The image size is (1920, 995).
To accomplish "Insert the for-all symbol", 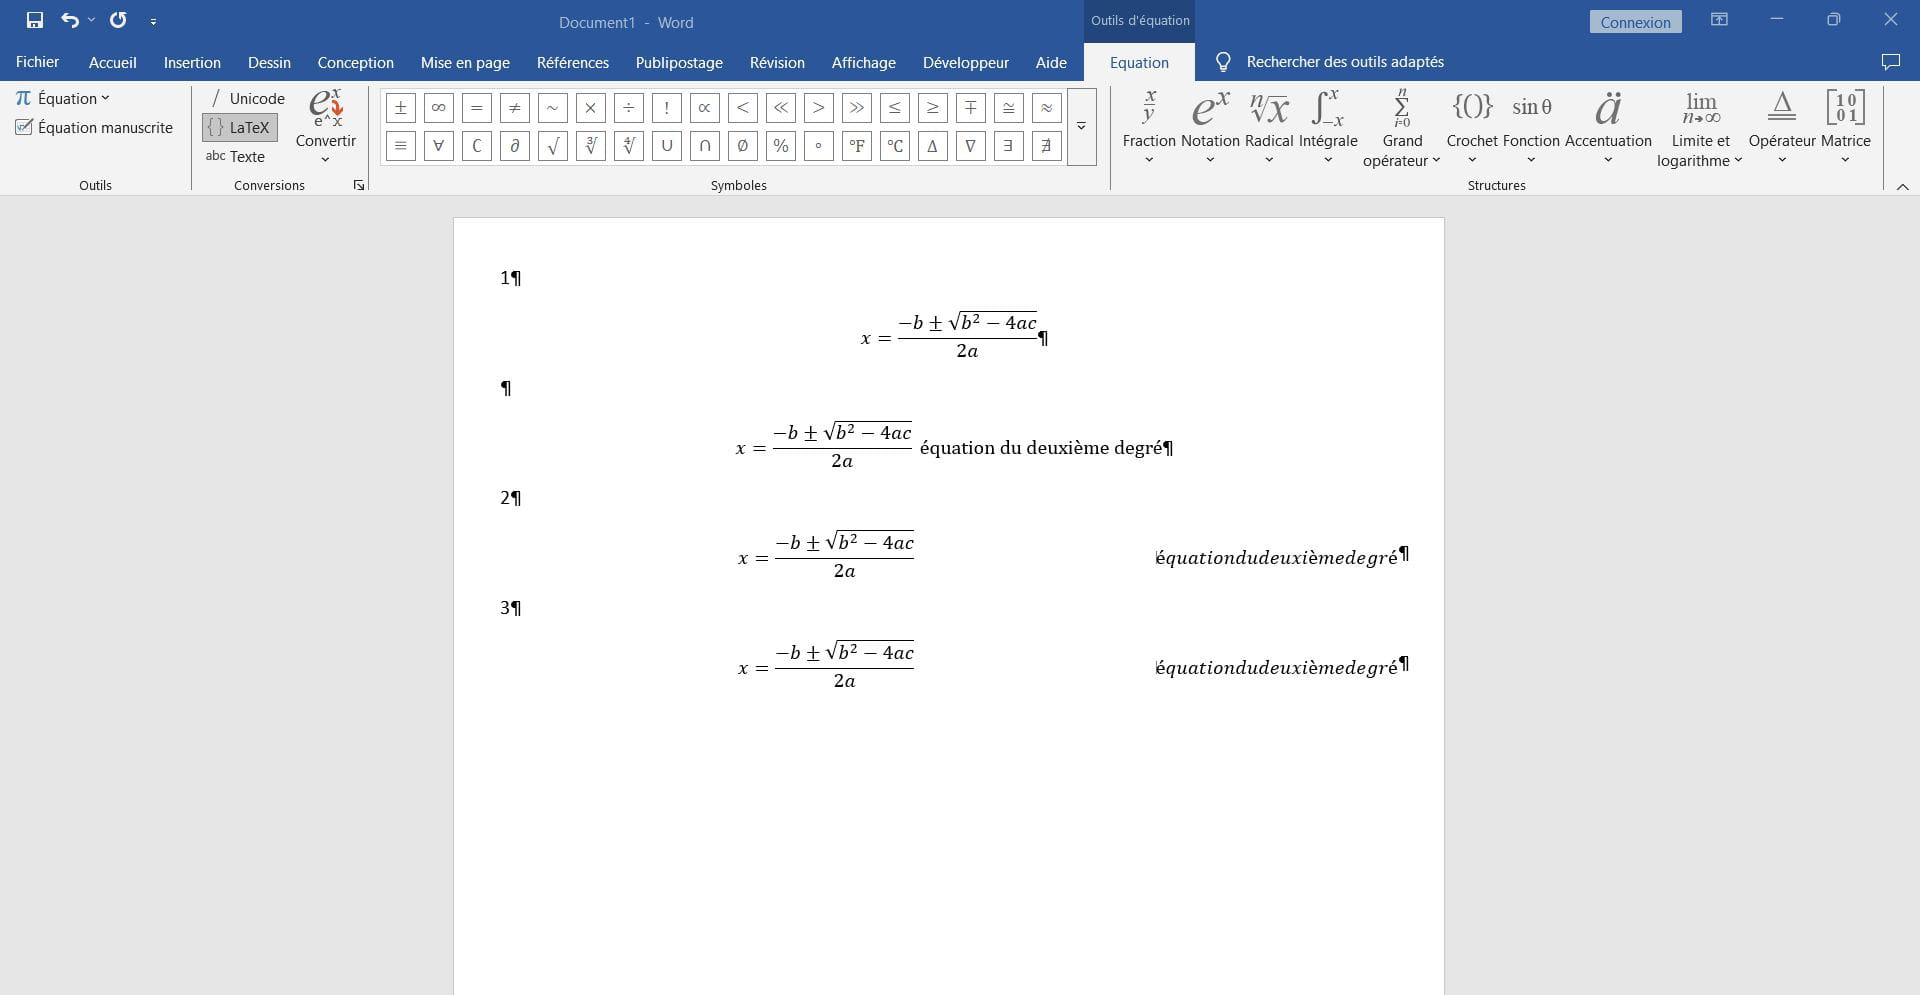I will click(x=438, y=146).
